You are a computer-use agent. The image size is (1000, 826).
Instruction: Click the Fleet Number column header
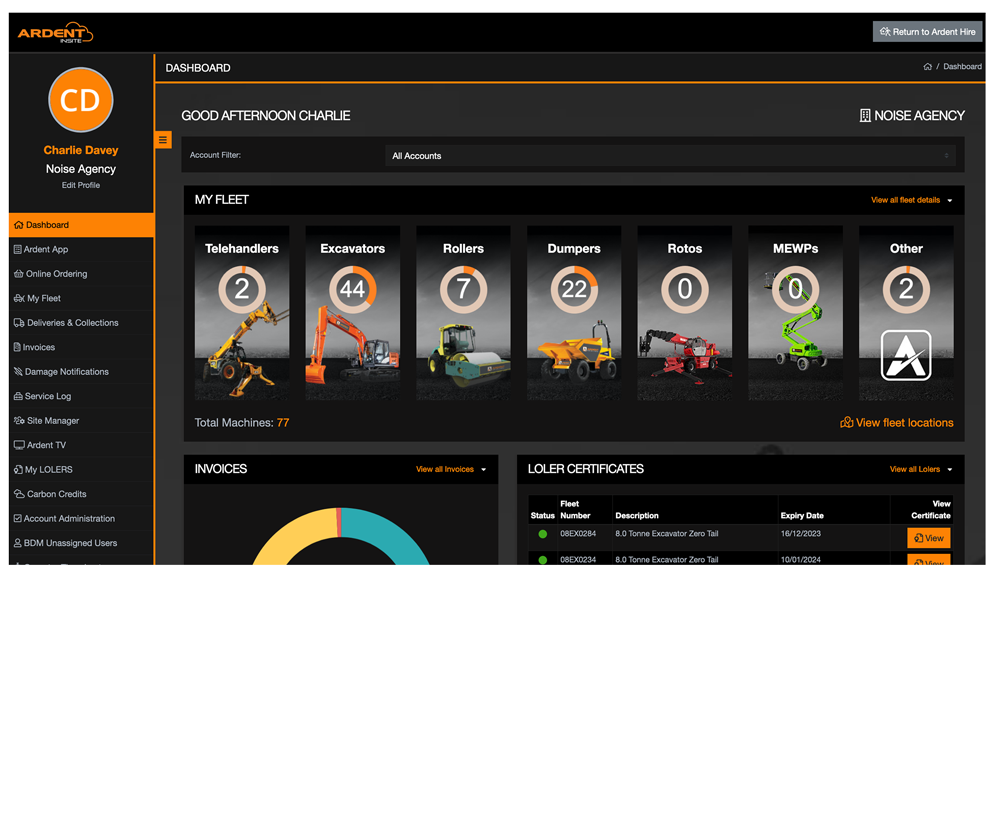click(575, 510)
